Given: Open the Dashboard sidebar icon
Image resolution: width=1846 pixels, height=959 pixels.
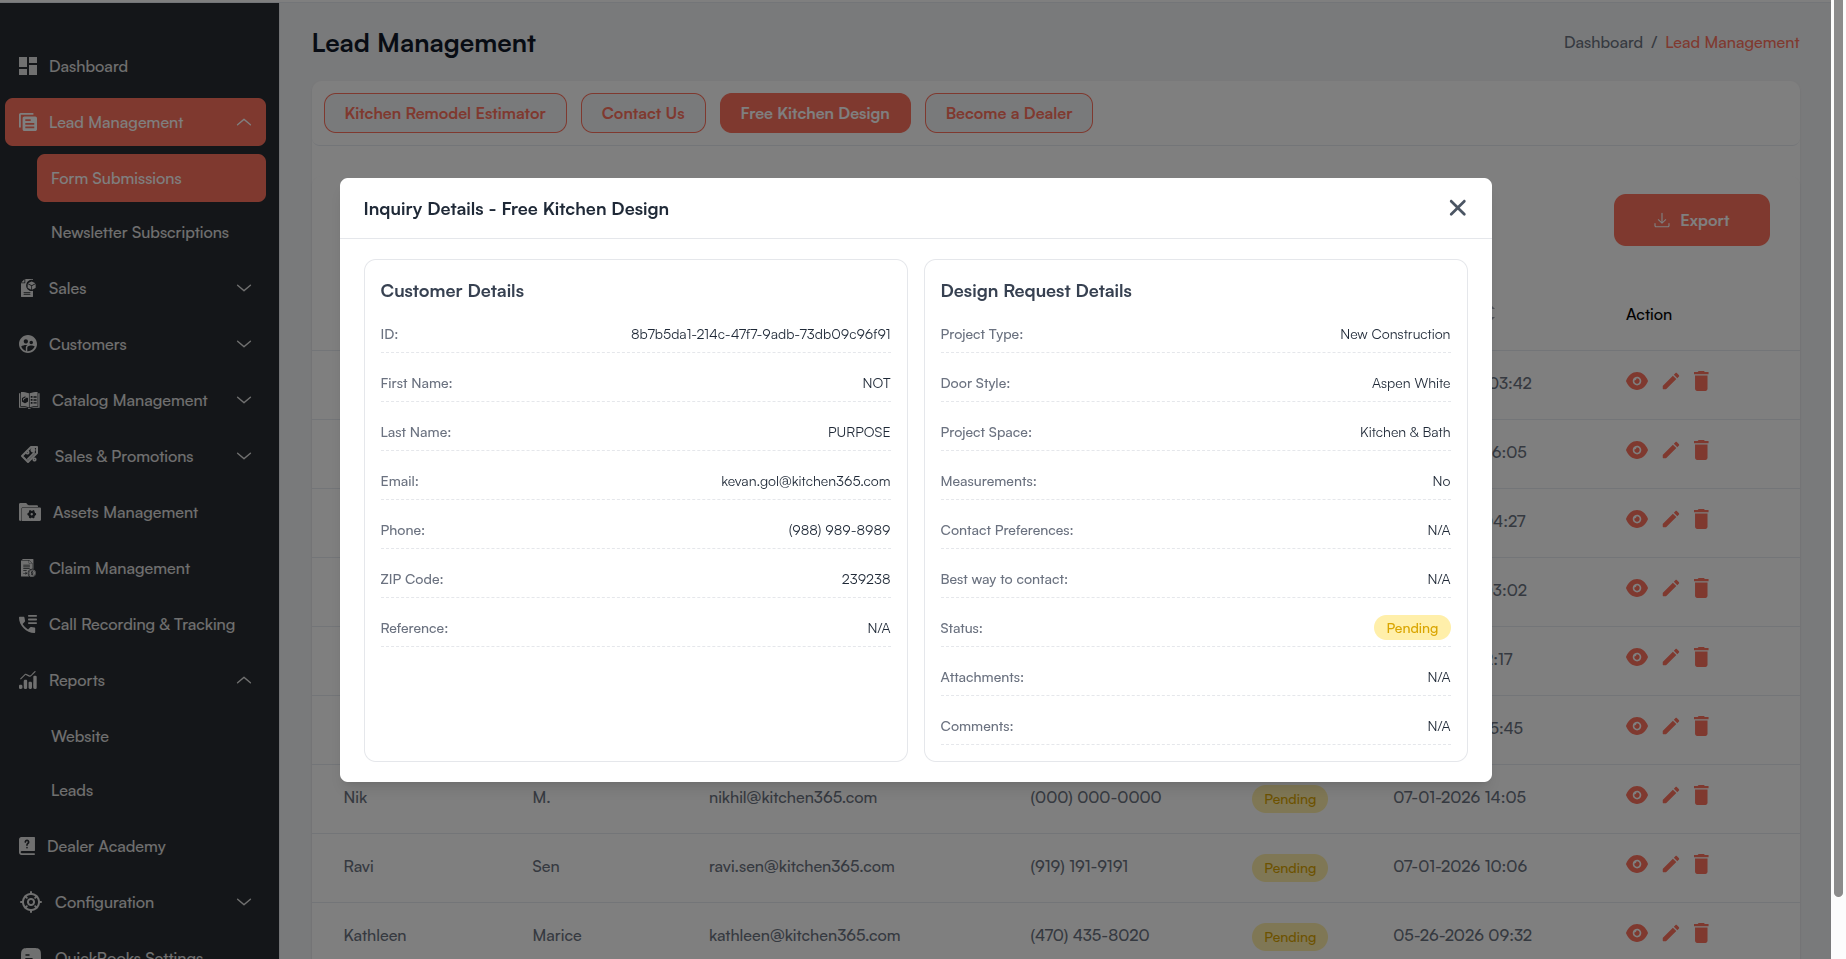Looking at the screenshot, I should tap(28, 66).
